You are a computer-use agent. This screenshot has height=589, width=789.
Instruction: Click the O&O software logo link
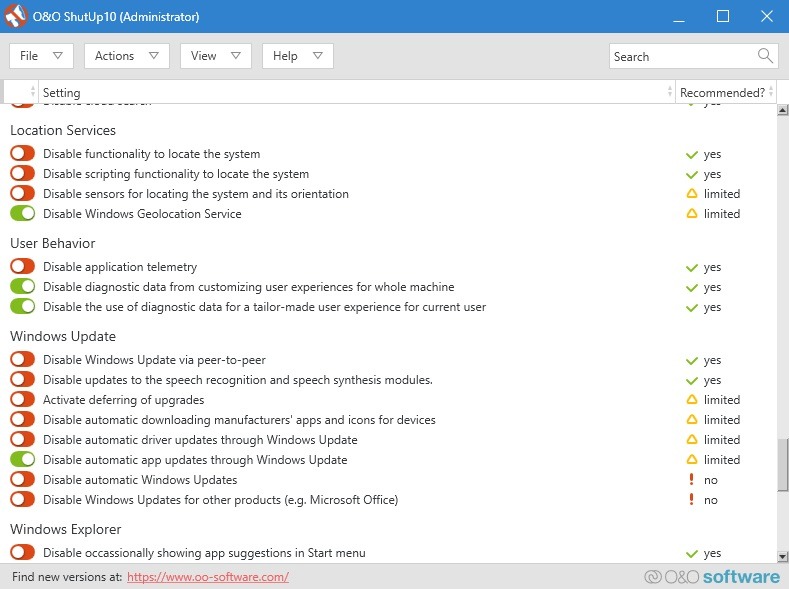712,577
